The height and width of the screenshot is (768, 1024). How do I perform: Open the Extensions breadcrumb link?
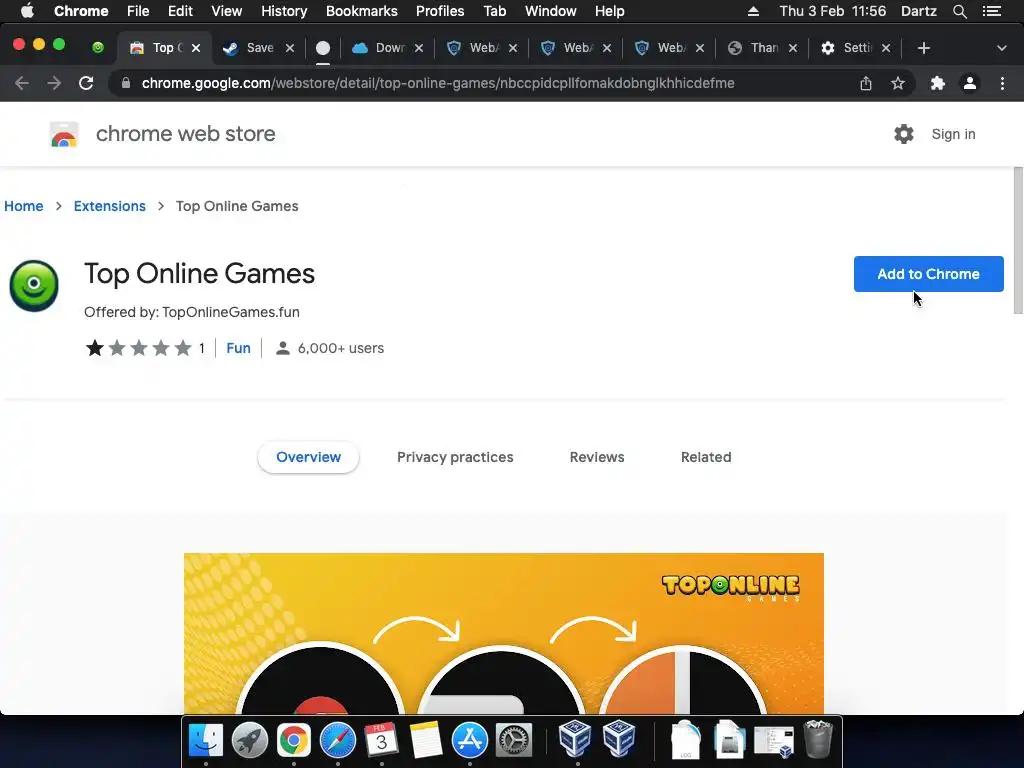click(110, 206)
